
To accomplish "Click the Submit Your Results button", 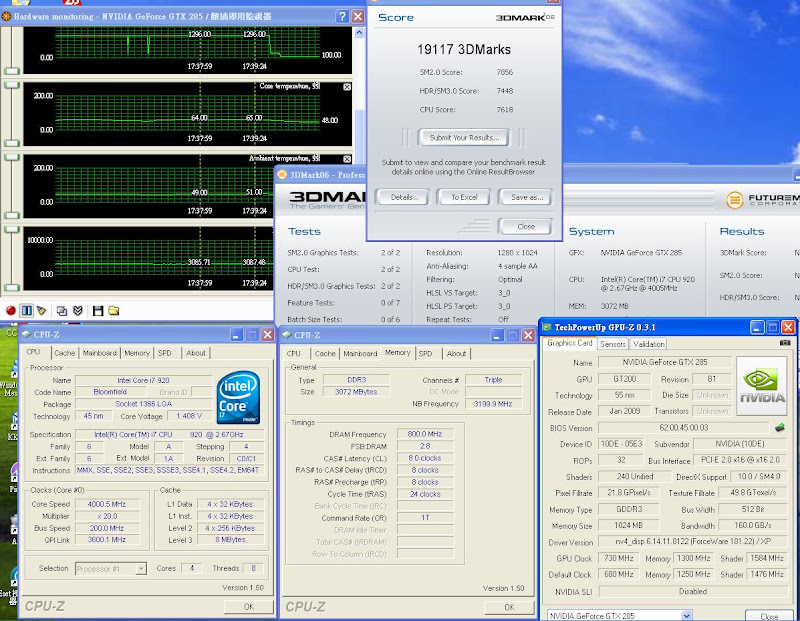I will coord(463,137).
